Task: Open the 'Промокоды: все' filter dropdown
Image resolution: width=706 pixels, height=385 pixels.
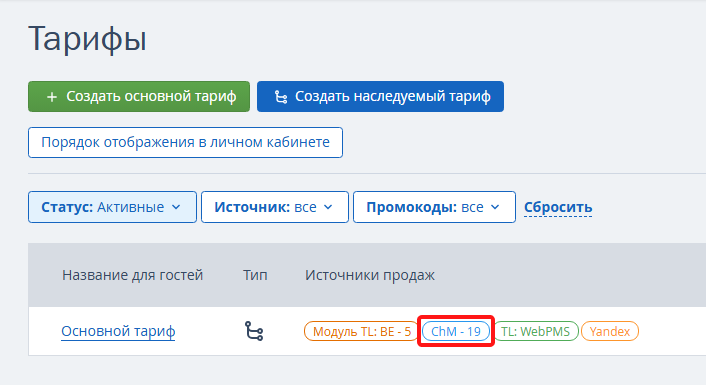Action: pos(434,207)
